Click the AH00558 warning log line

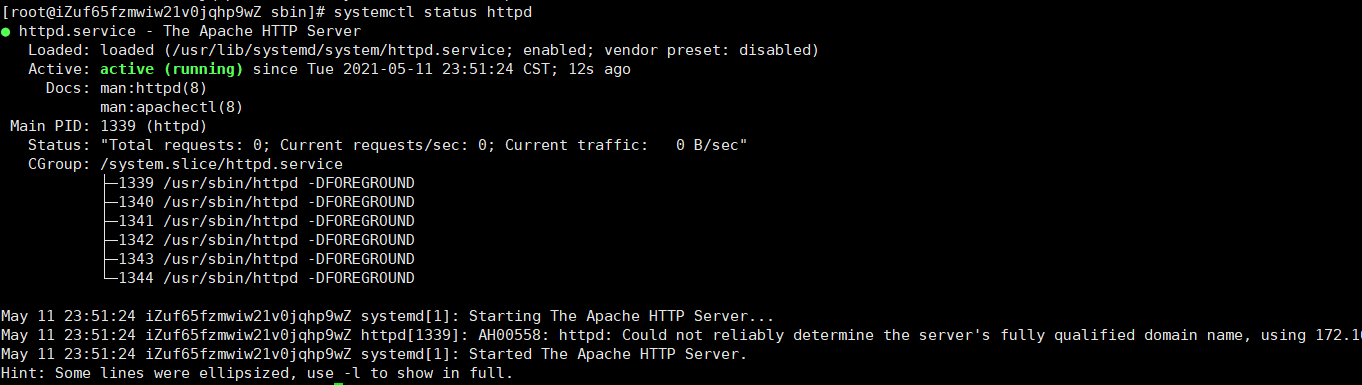coord(681,335)
